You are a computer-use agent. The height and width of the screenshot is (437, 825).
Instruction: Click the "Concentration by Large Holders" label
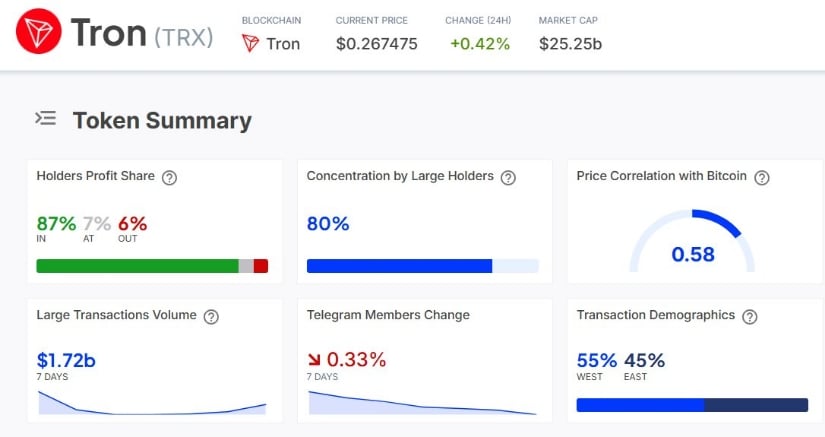(x=400, y=176)
